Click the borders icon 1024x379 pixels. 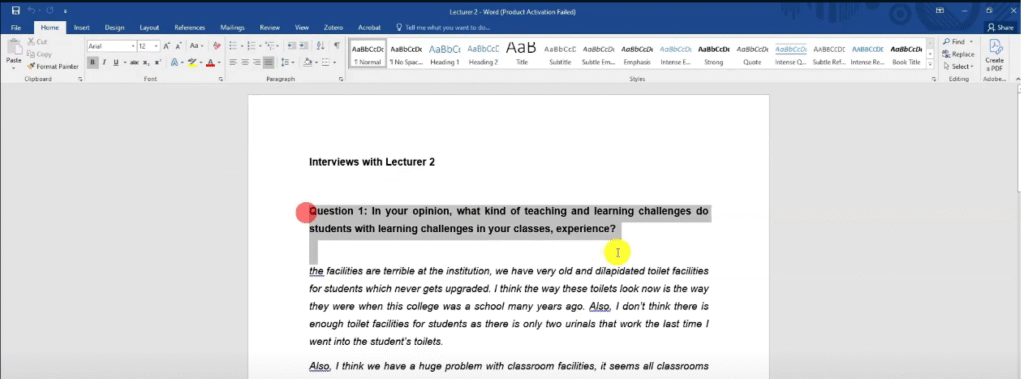(325, 63)
